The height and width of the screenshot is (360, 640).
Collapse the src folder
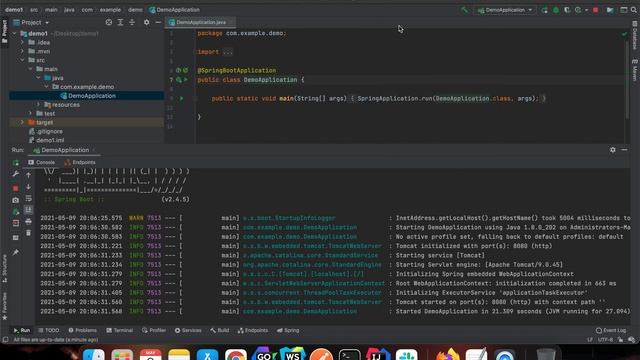coord(22,60)
